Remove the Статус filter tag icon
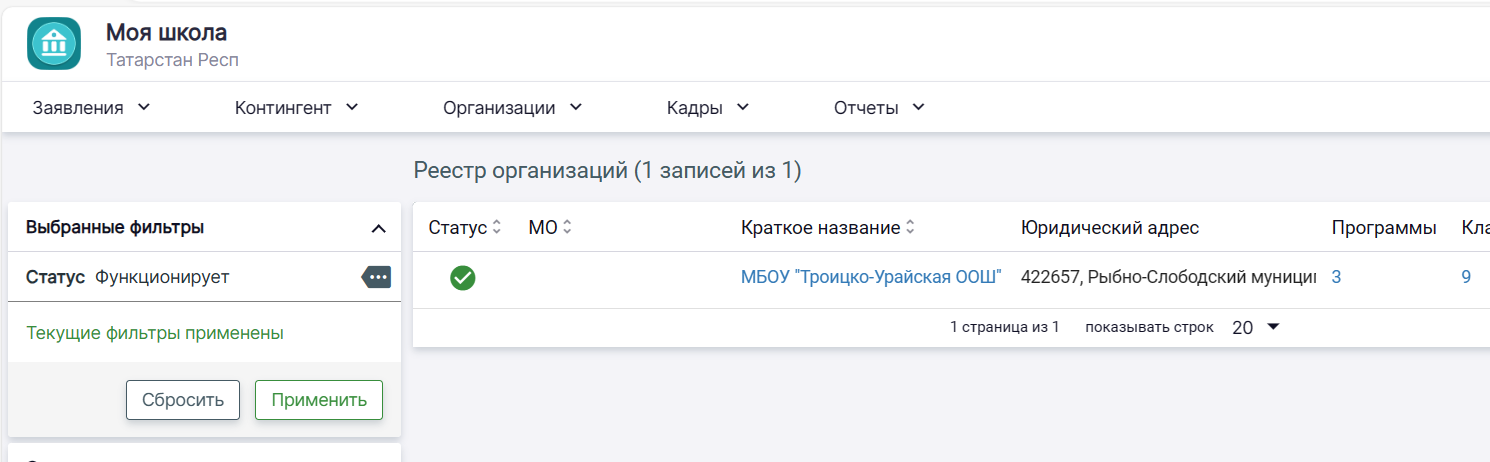 click(x=376, y=278)
